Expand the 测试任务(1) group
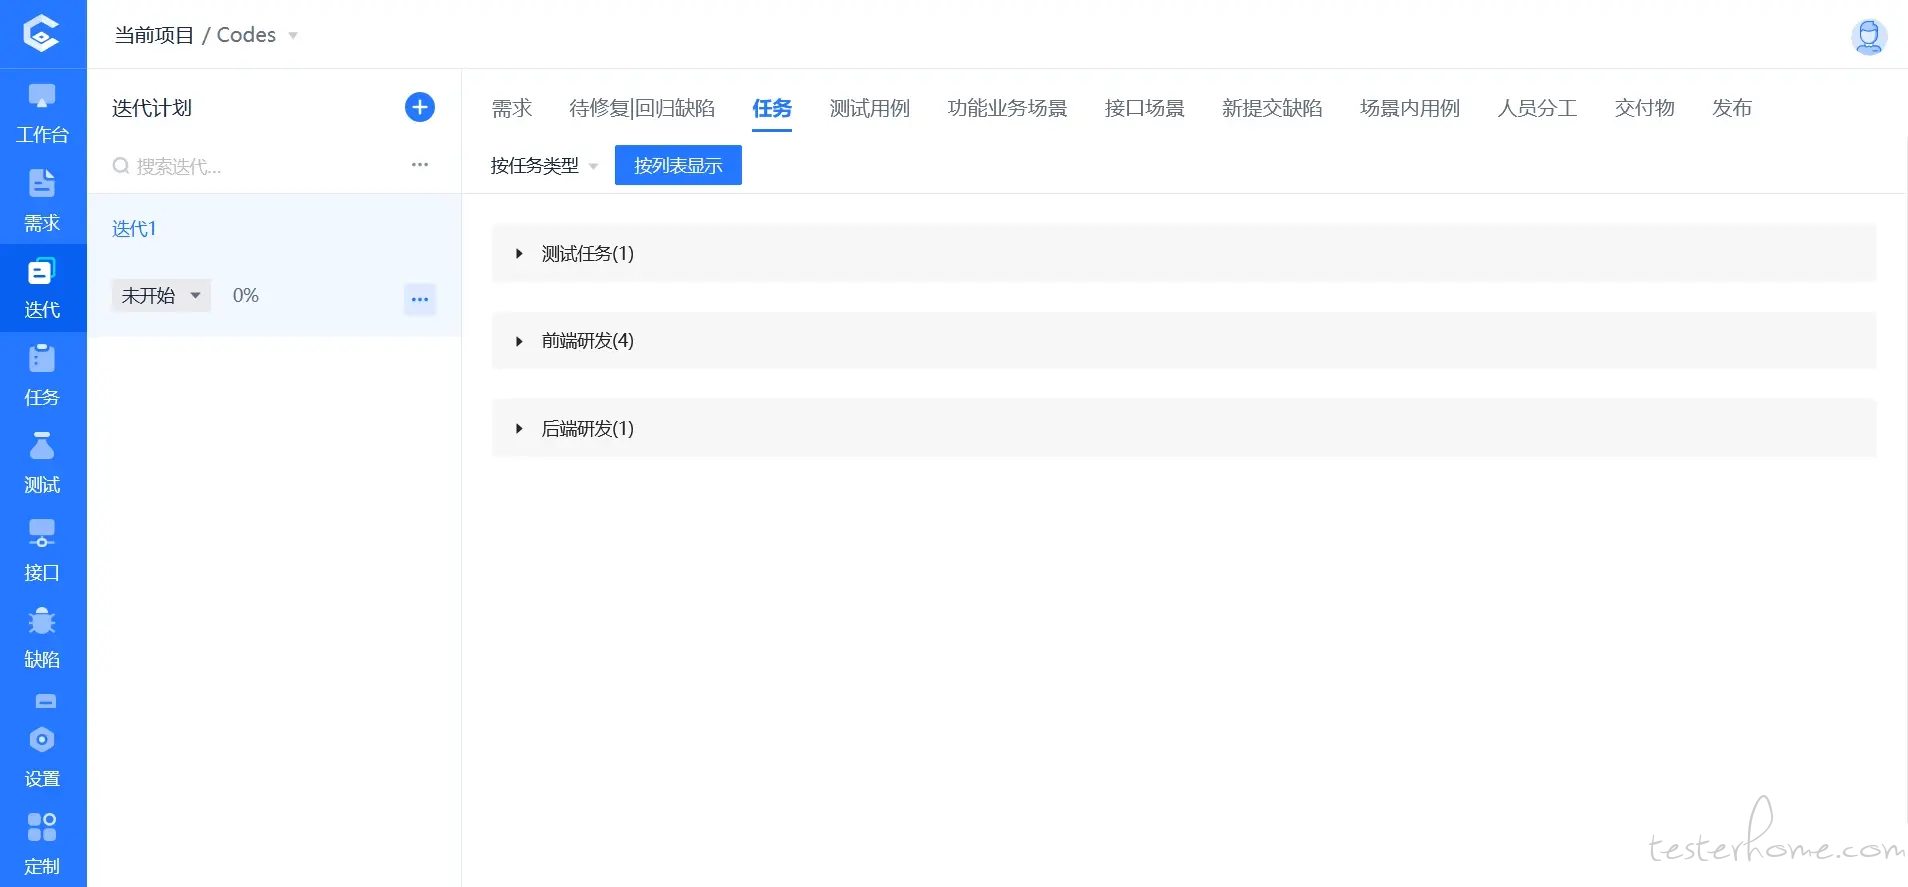The width and height of the screenshot is (1908, 887). pos(1184,254)
